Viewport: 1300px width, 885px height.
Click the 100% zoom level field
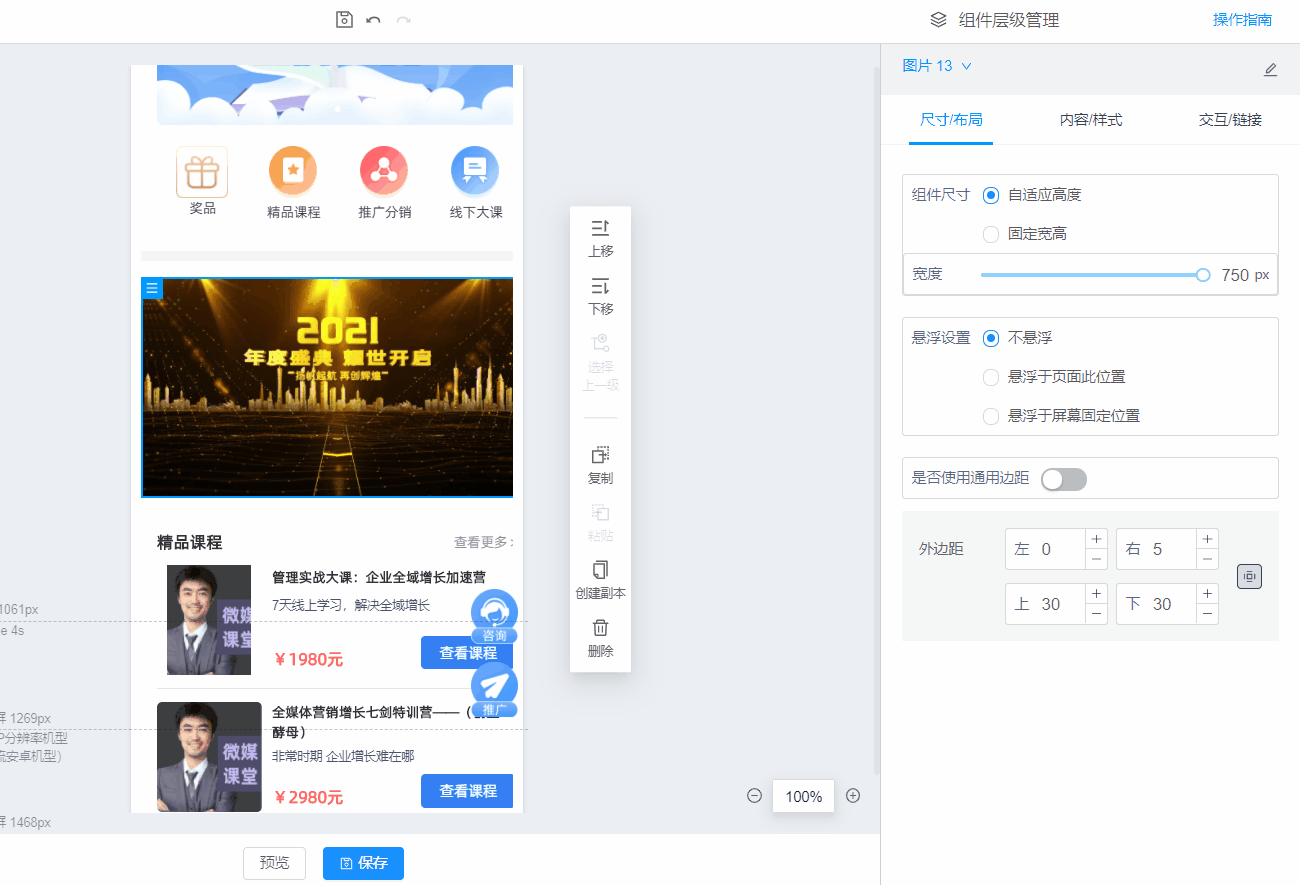(804, 797)
